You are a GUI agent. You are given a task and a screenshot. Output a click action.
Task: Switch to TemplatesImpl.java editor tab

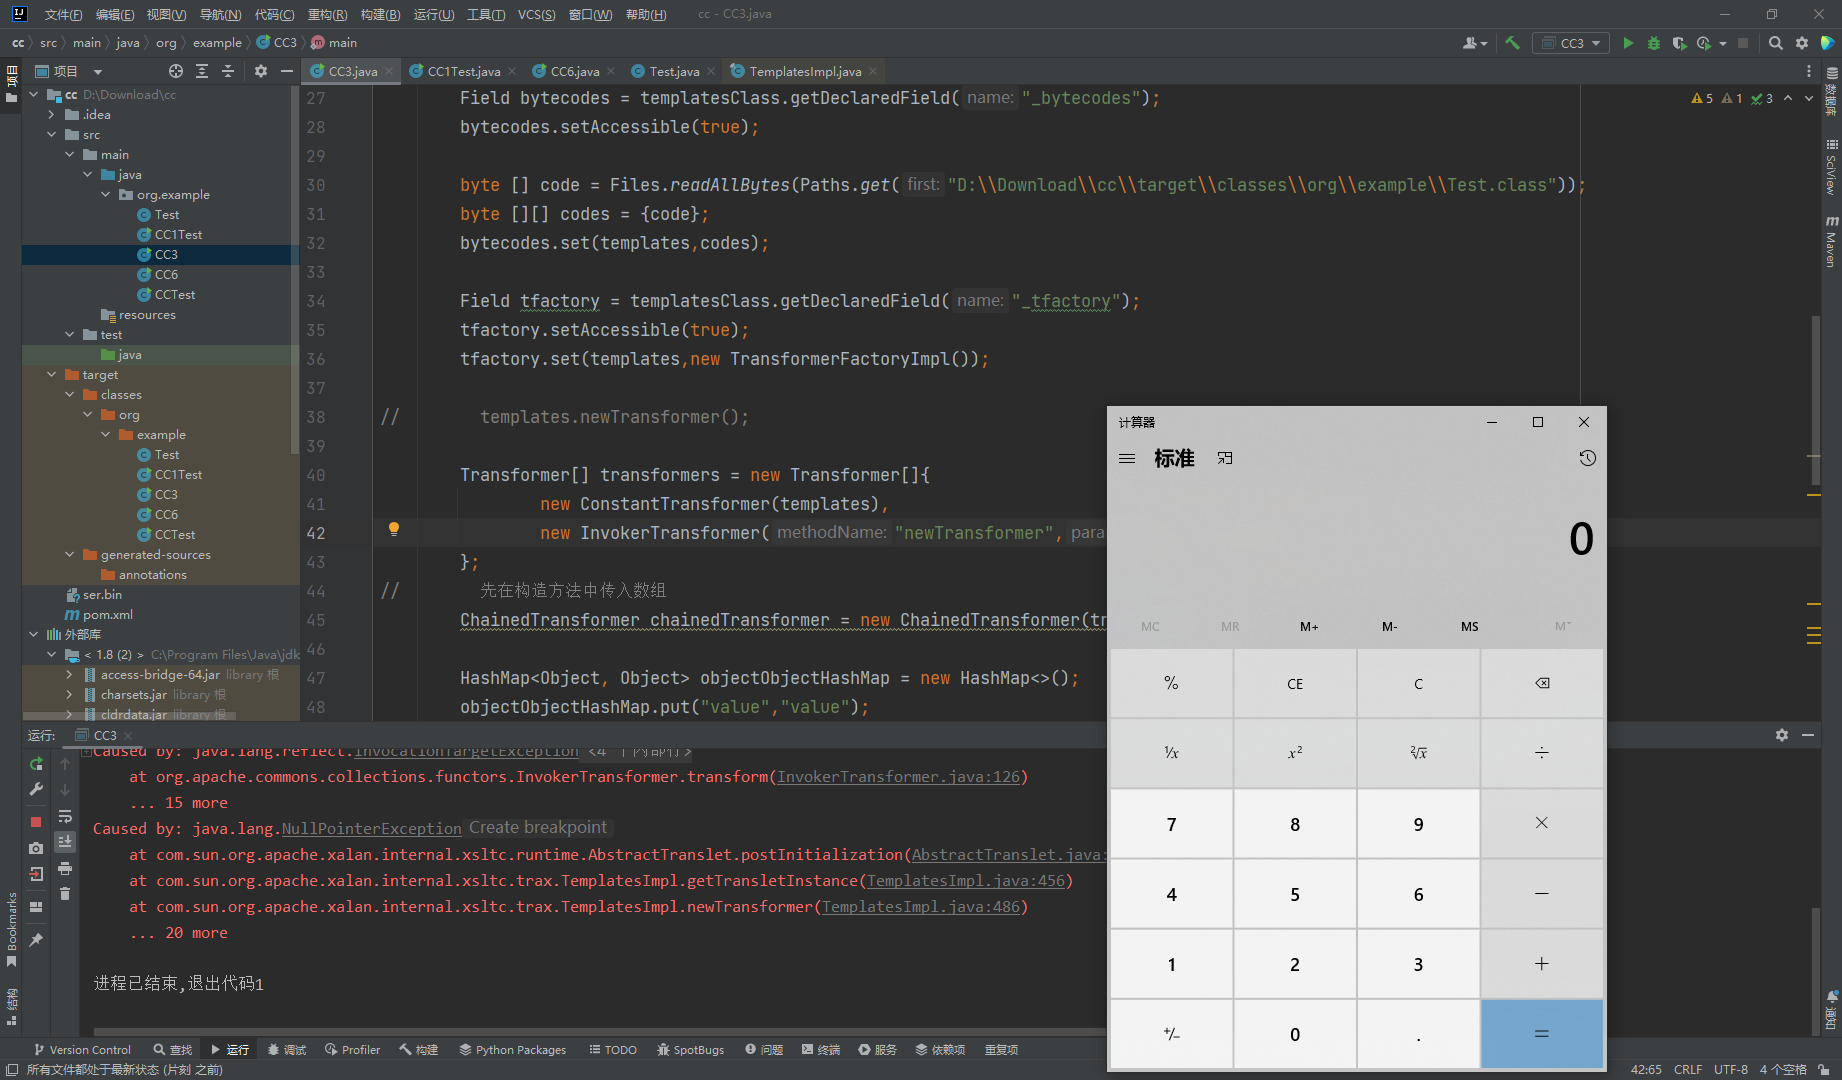click(805, 71)
